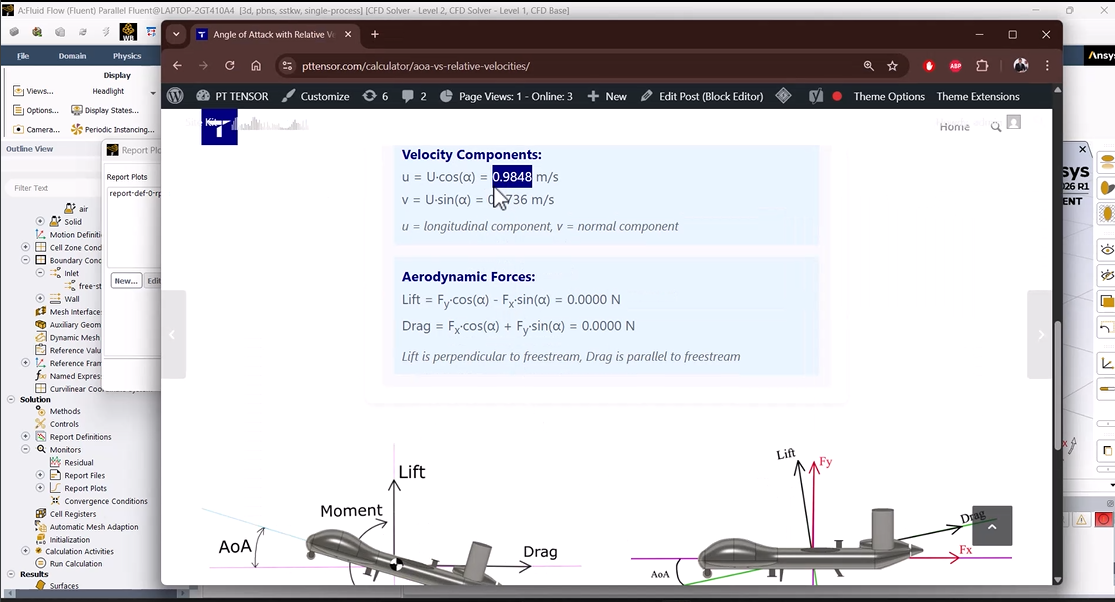
Task: Reload the page using the refresh icon
Action: [x=230, y=66]
